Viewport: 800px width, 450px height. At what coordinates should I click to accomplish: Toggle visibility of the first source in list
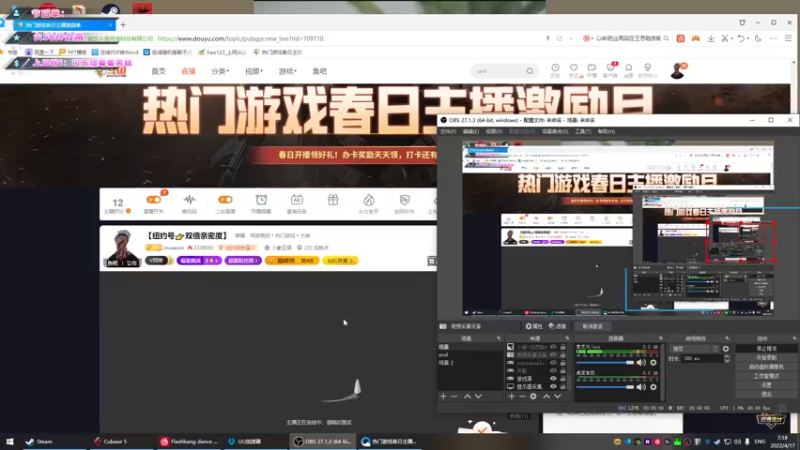(x=553, y=347)
